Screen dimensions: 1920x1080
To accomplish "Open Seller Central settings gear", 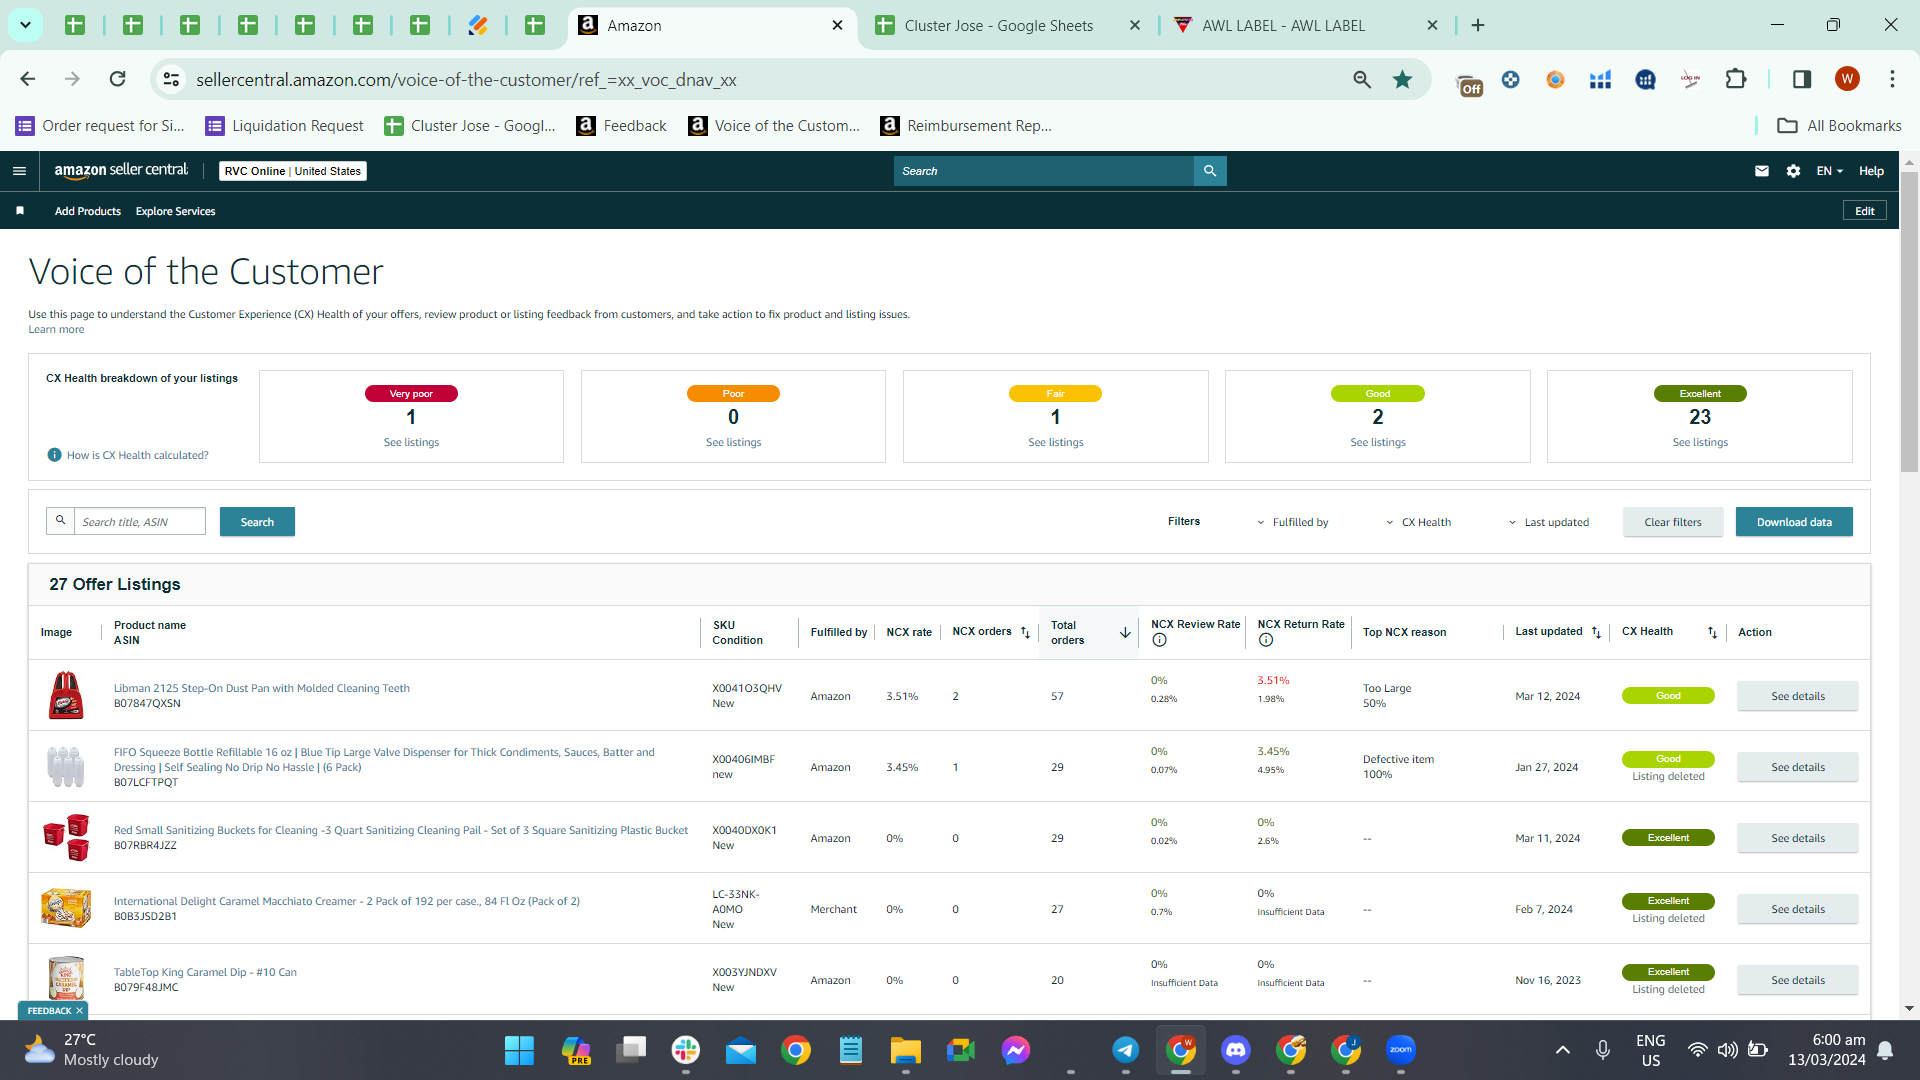I will pyautogui.click(x=1794, y=171).
